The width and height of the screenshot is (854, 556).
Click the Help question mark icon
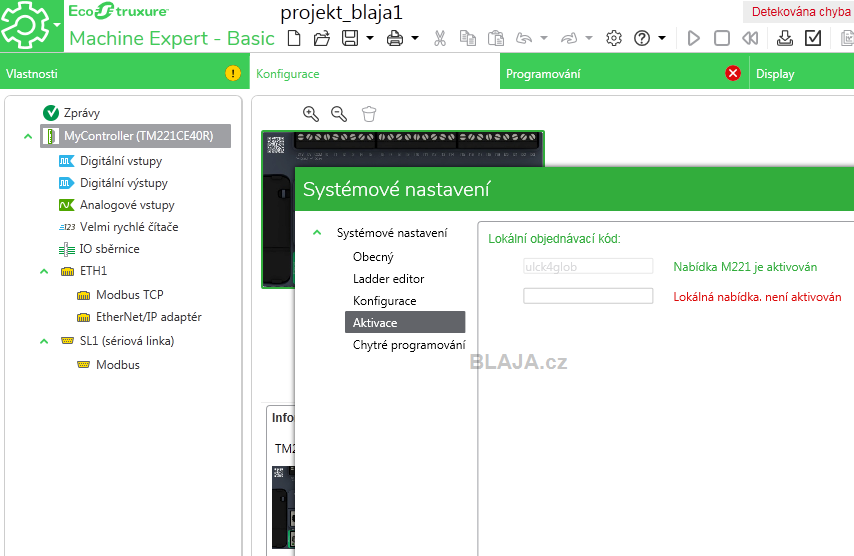(642, 38)
